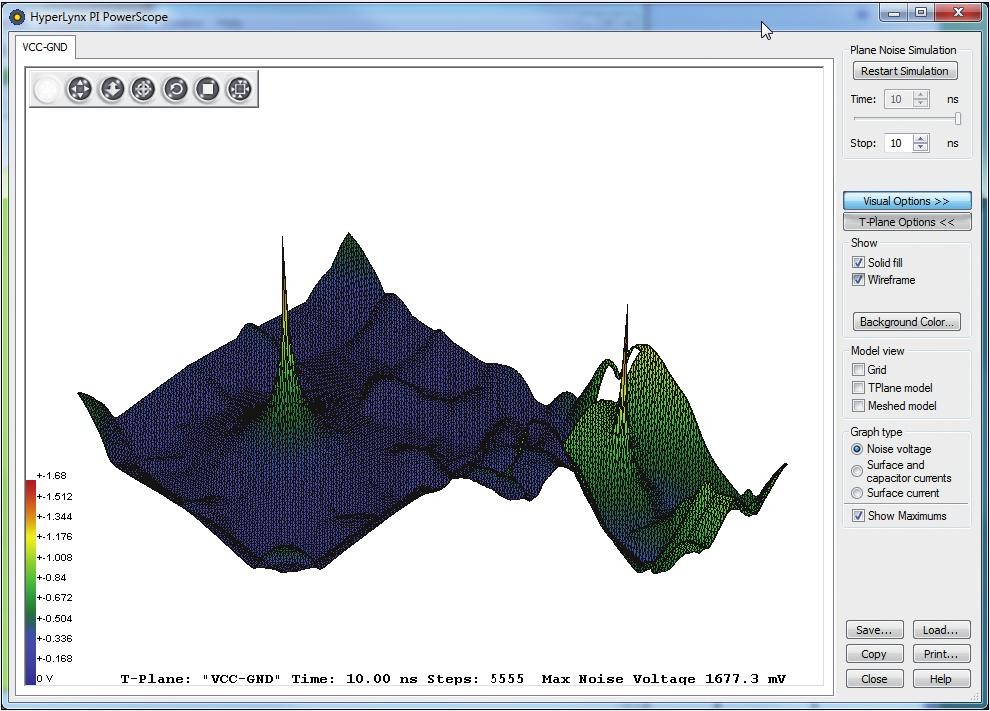Expand the Visual Options section
This screenshot has height=711, width=990.
tap(906, 201)
